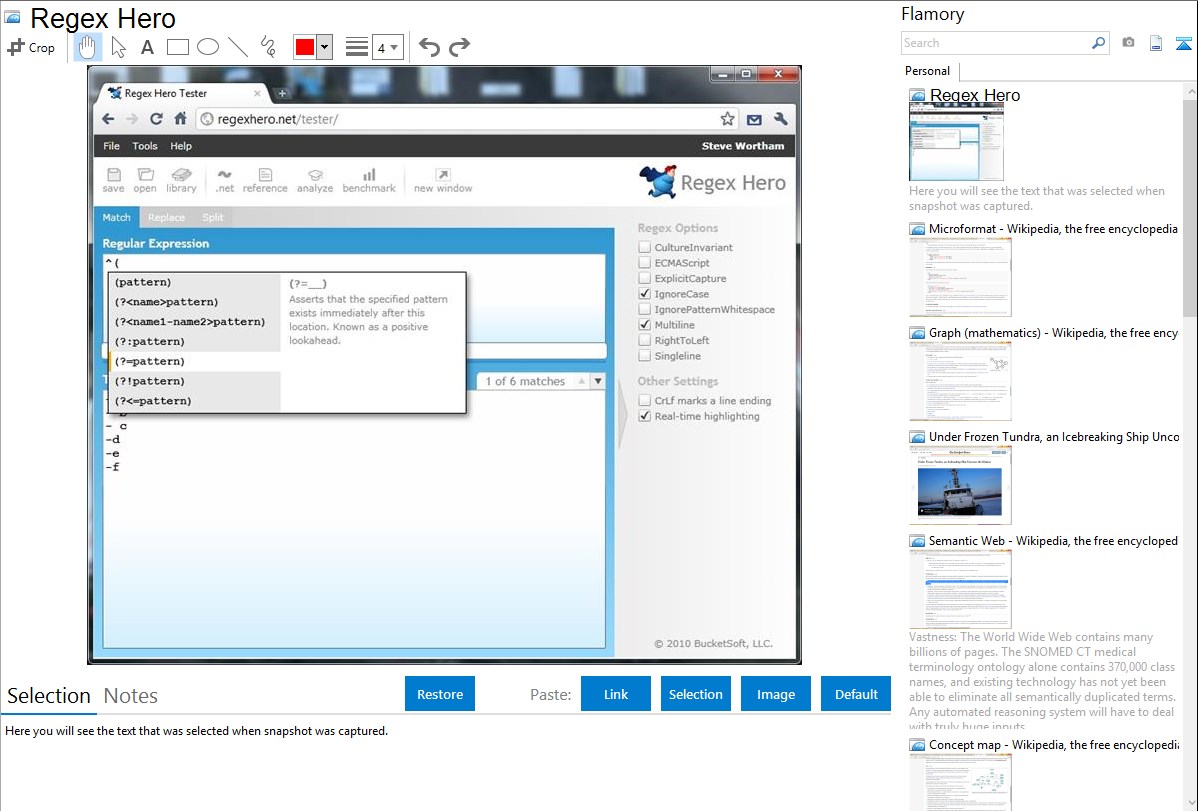The height and width of the screenshot is (811, 1198).
Task: Click the paste Link button
Action: click(x=616, y=694)
